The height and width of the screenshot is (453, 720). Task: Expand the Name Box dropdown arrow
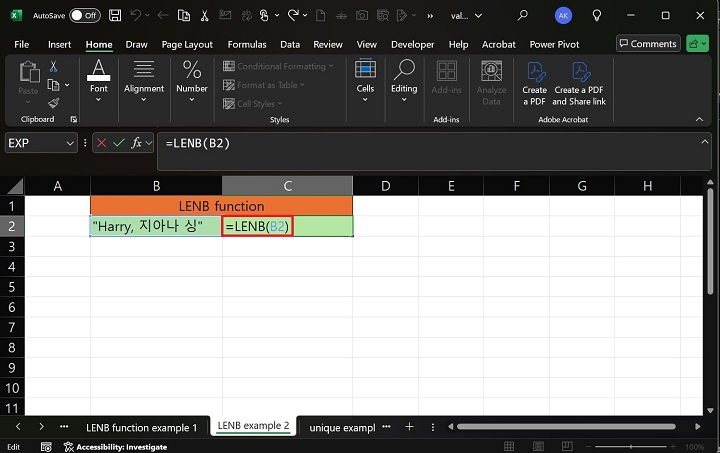pyautogui.click(x=70, y=143)
